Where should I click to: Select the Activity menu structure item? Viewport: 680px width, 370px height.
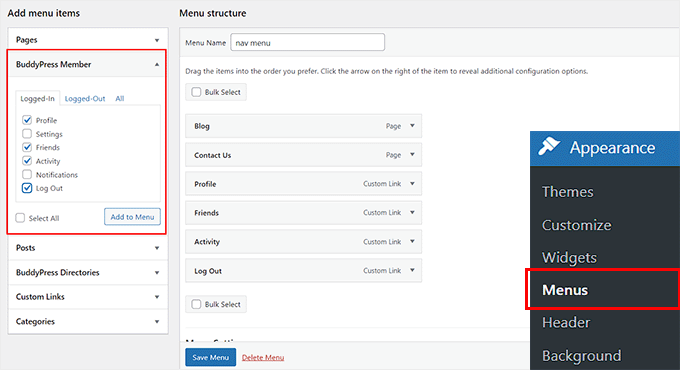(303, 242)
